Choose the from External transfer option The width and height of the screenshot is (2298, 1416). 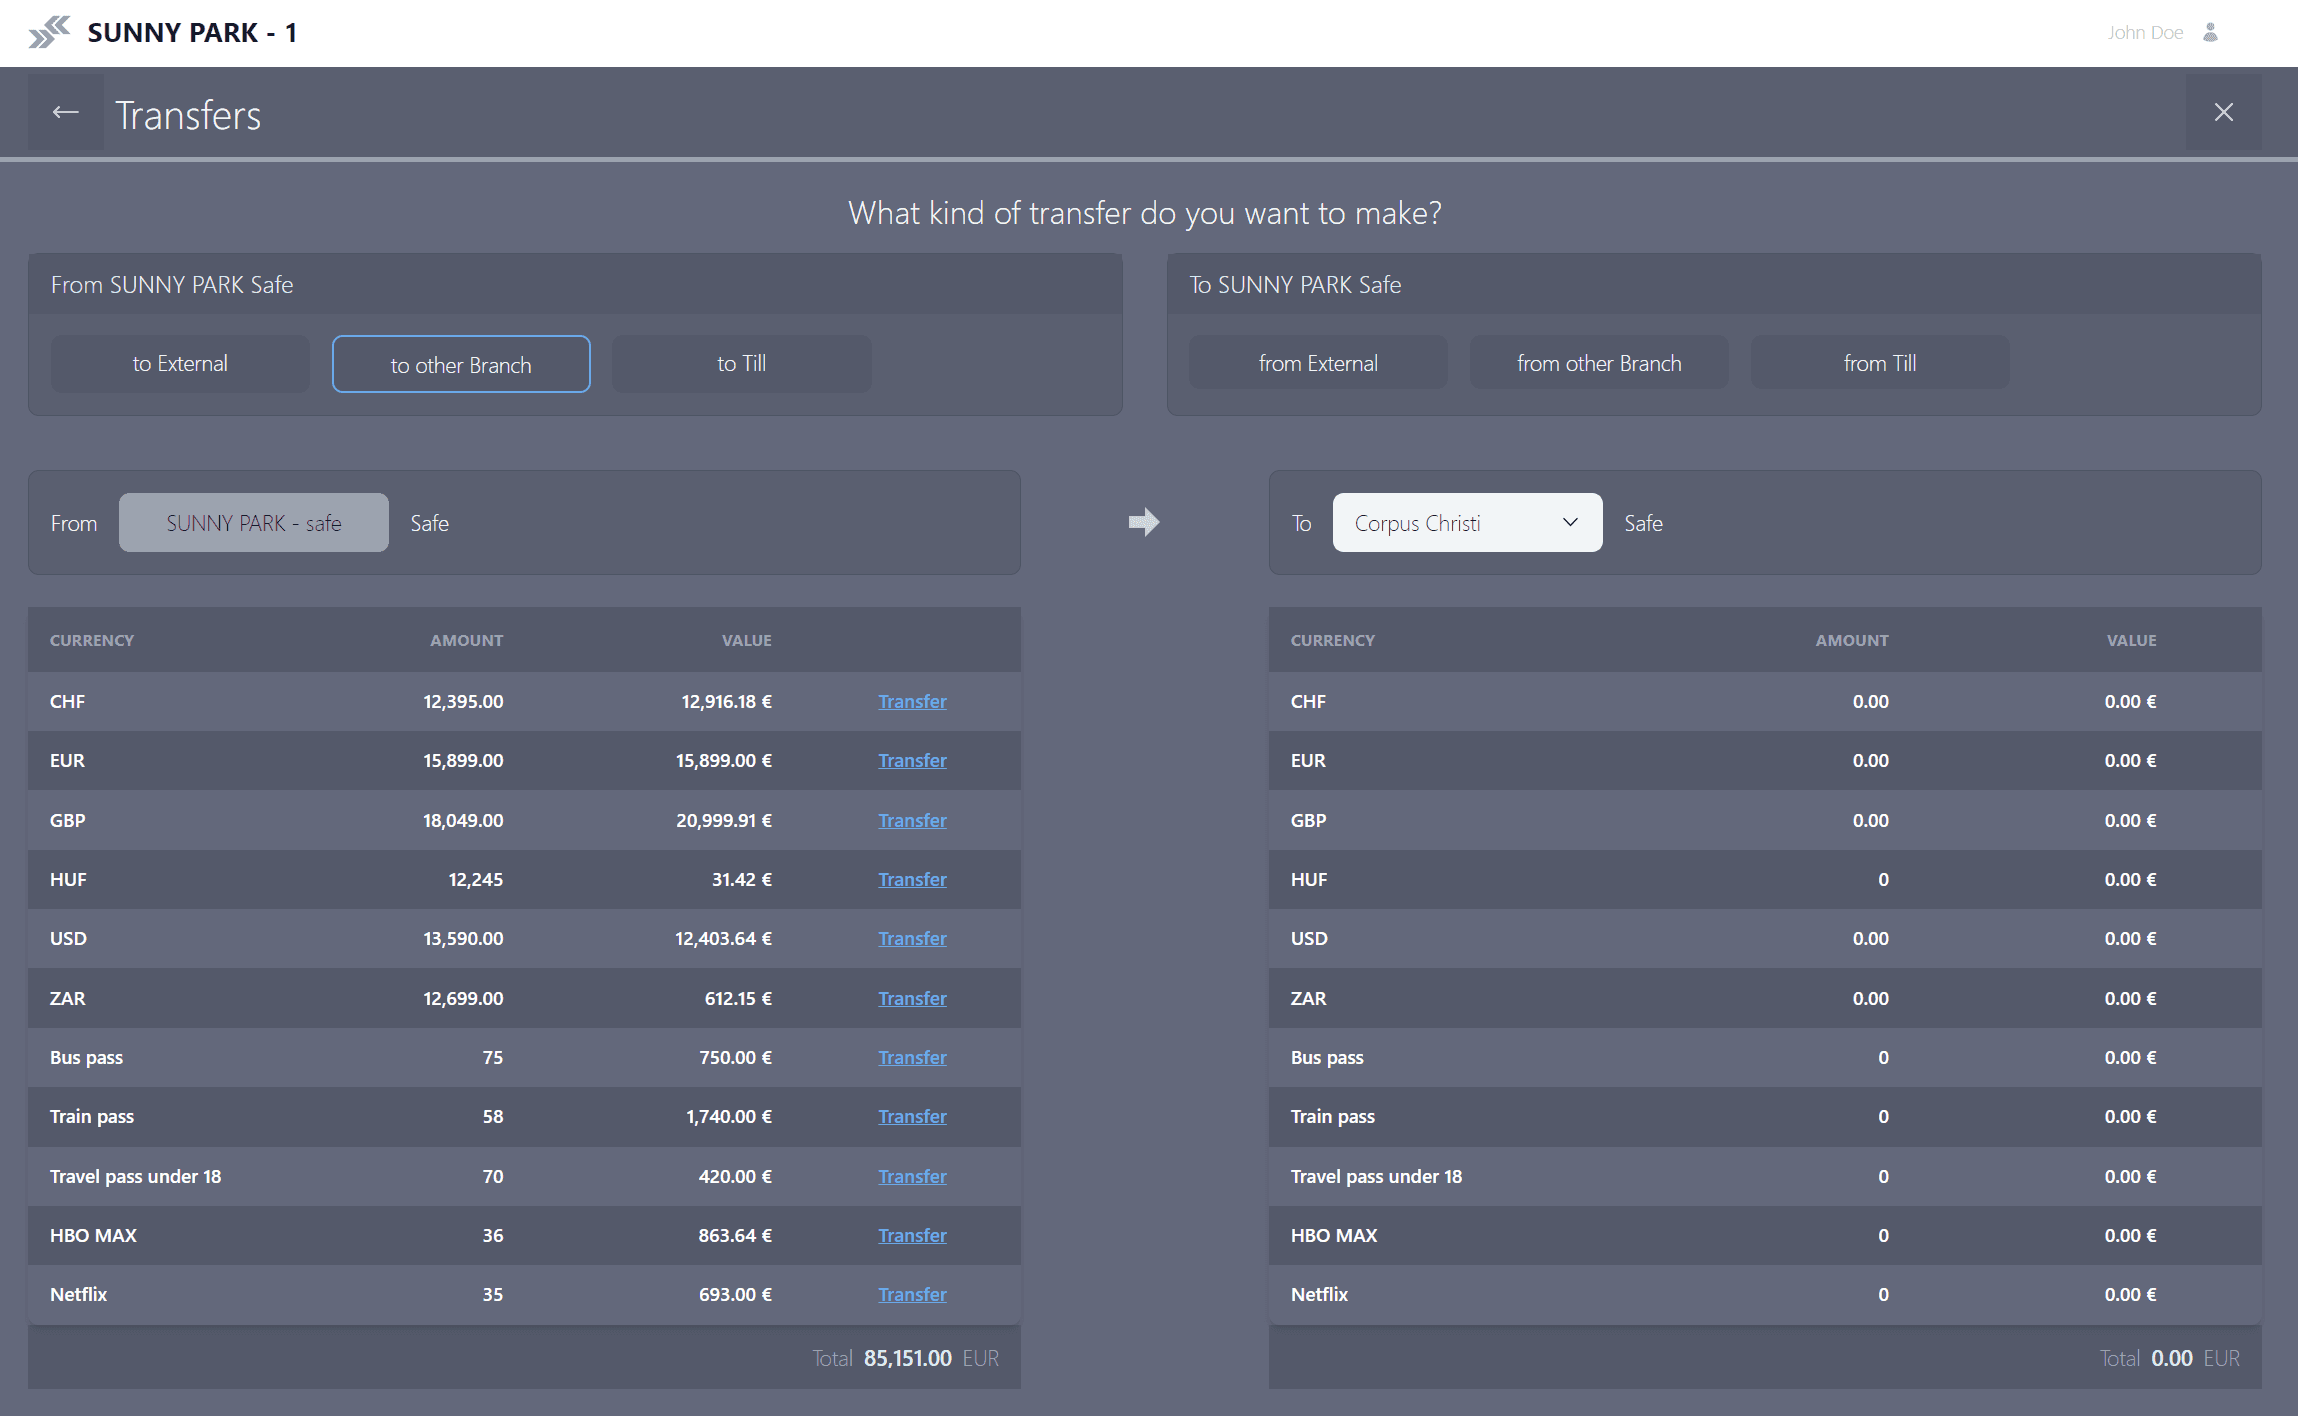coord(1318,363)
